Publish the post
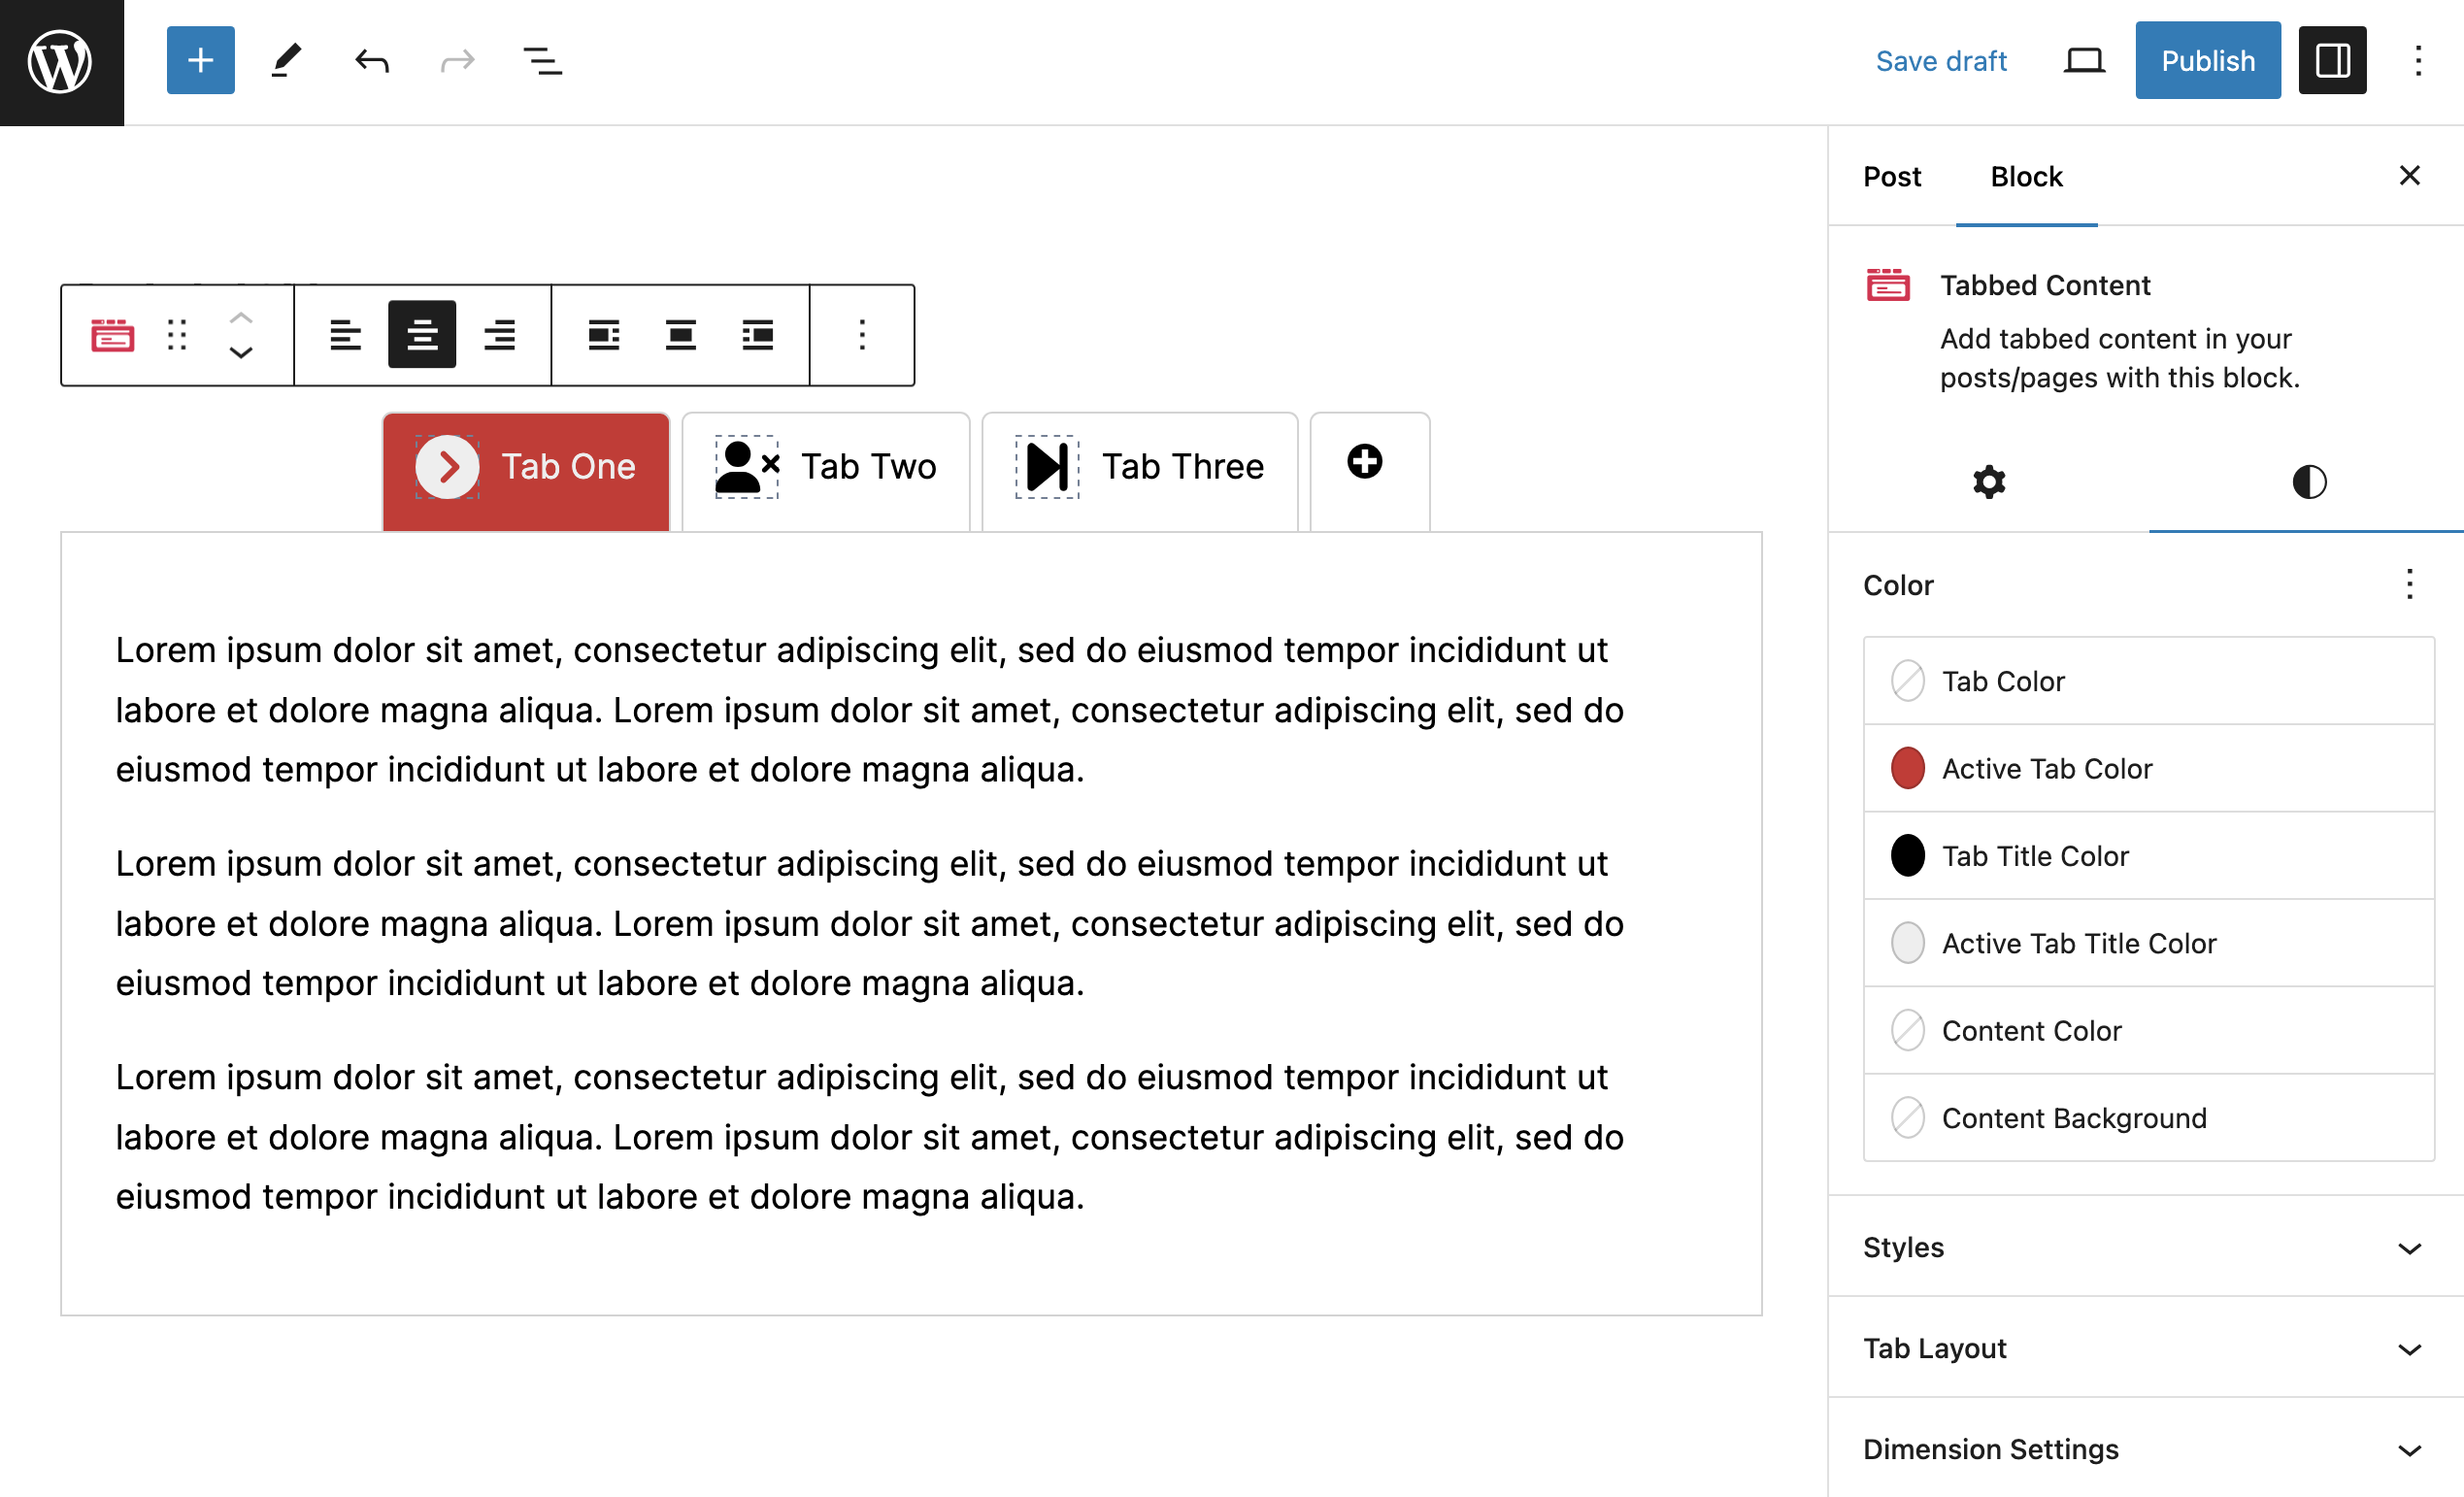This screenshot has height=1497, width=2464. pos(2208,61)
